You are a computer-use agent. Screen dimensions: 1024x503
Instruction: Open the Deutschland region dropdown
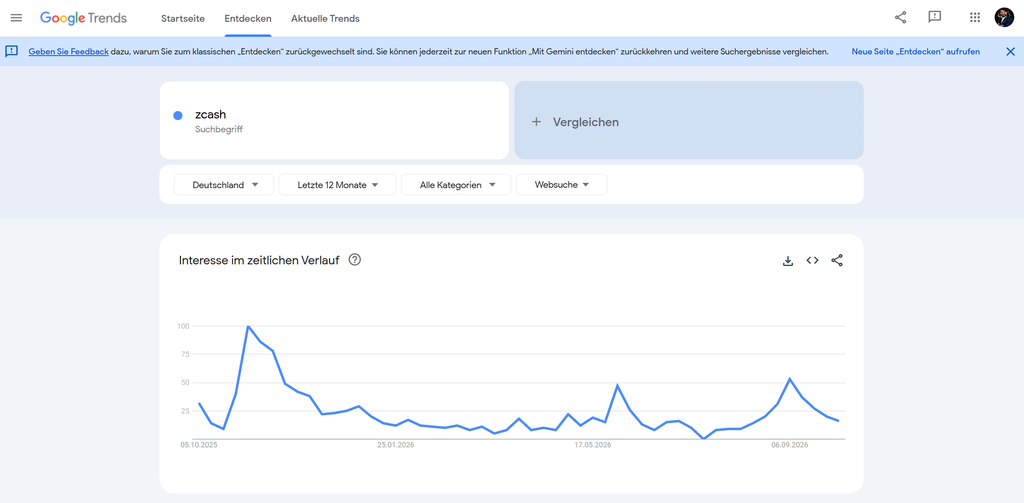point(225,185)
